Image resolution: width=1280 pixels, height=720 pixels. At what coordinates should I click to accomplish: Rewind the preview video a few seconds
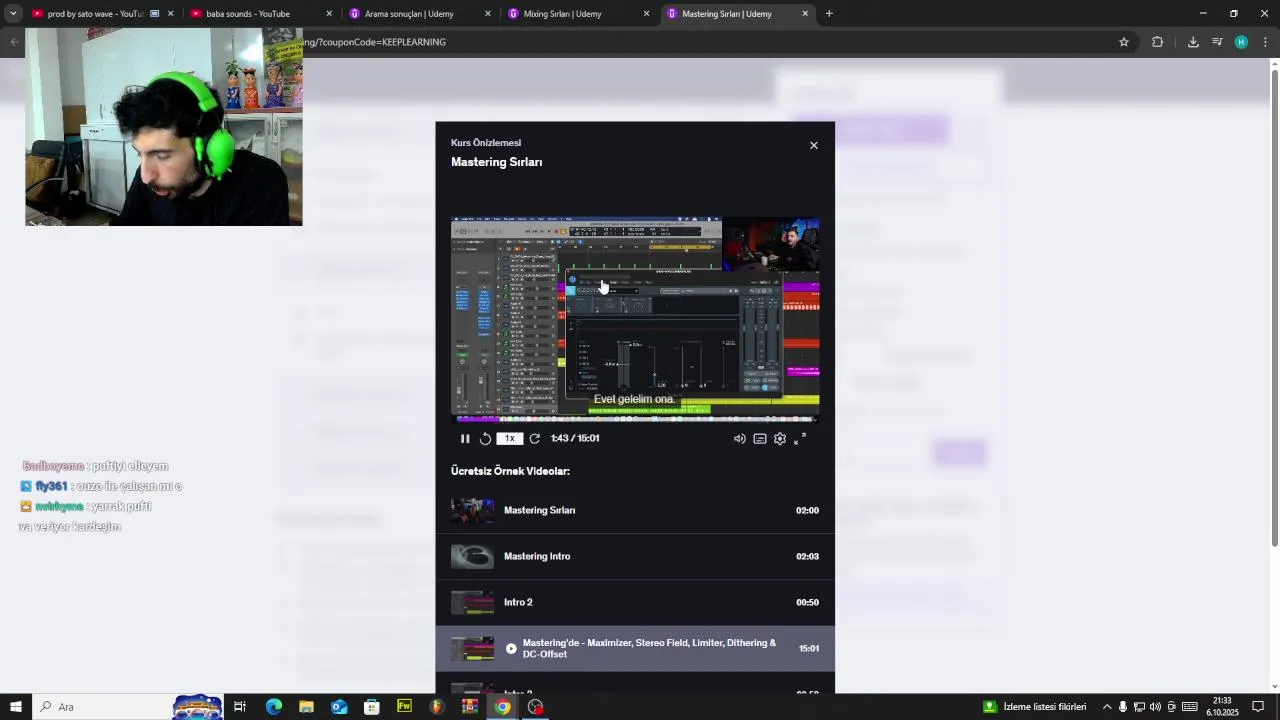point(485,439)
